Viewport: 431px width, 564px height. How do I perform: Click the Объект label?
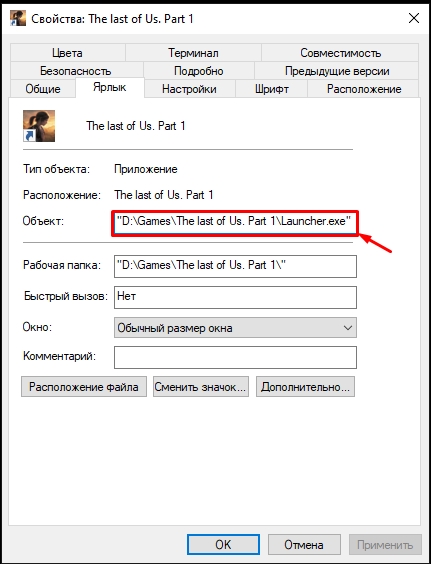tap(43, 221)
